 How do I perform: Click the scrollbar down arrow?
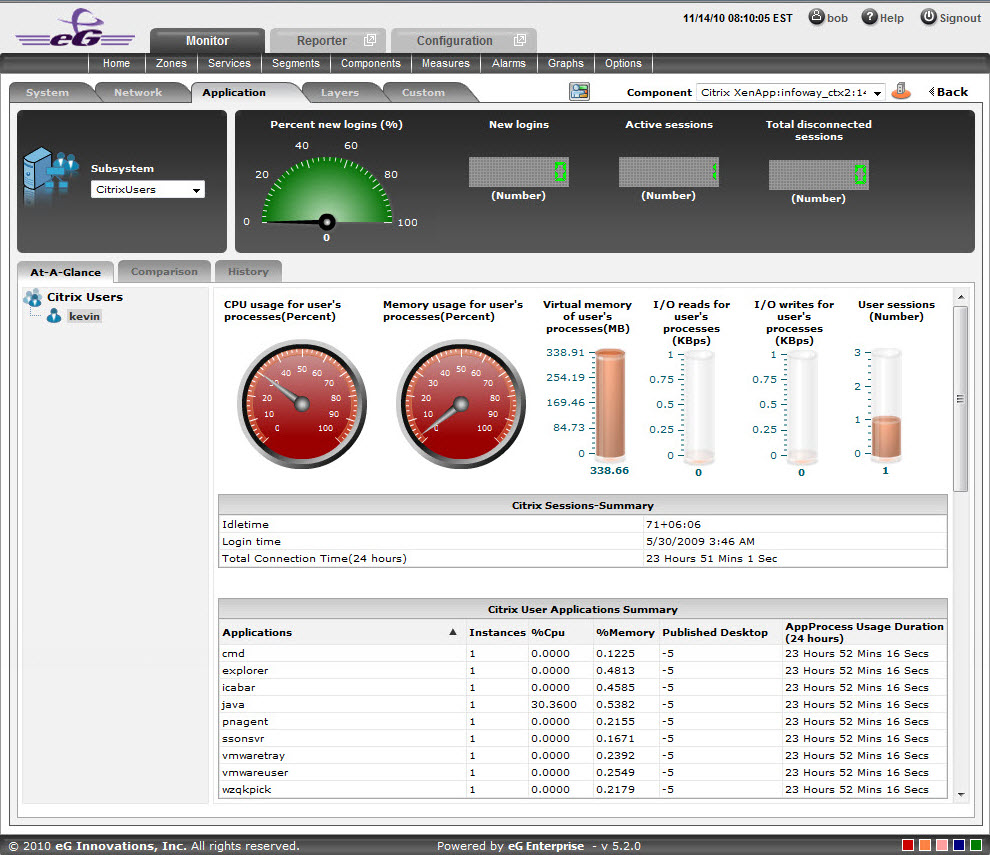tap(960, 794)
